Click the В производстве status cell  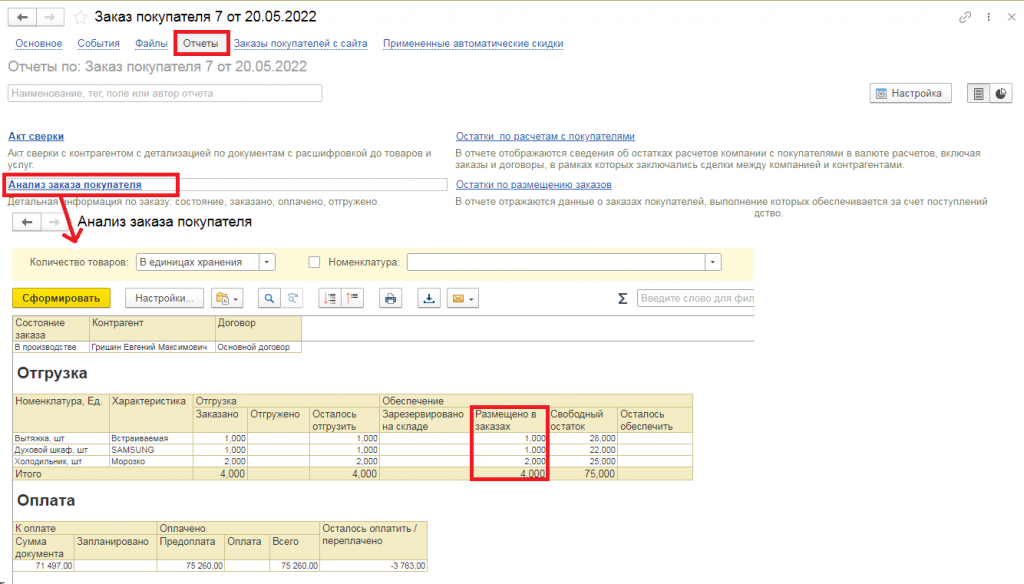click(x=51, y=347)
